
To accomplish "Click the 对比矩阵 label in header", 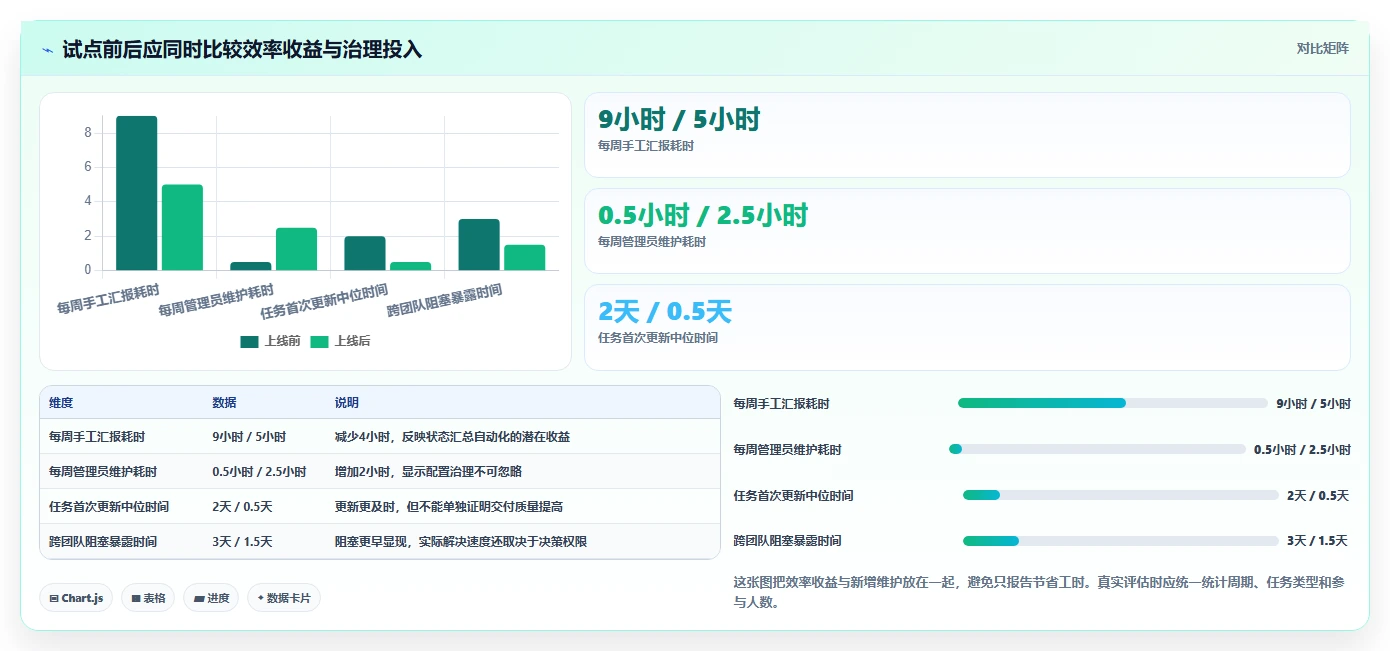I will [x=1322, y=48].
